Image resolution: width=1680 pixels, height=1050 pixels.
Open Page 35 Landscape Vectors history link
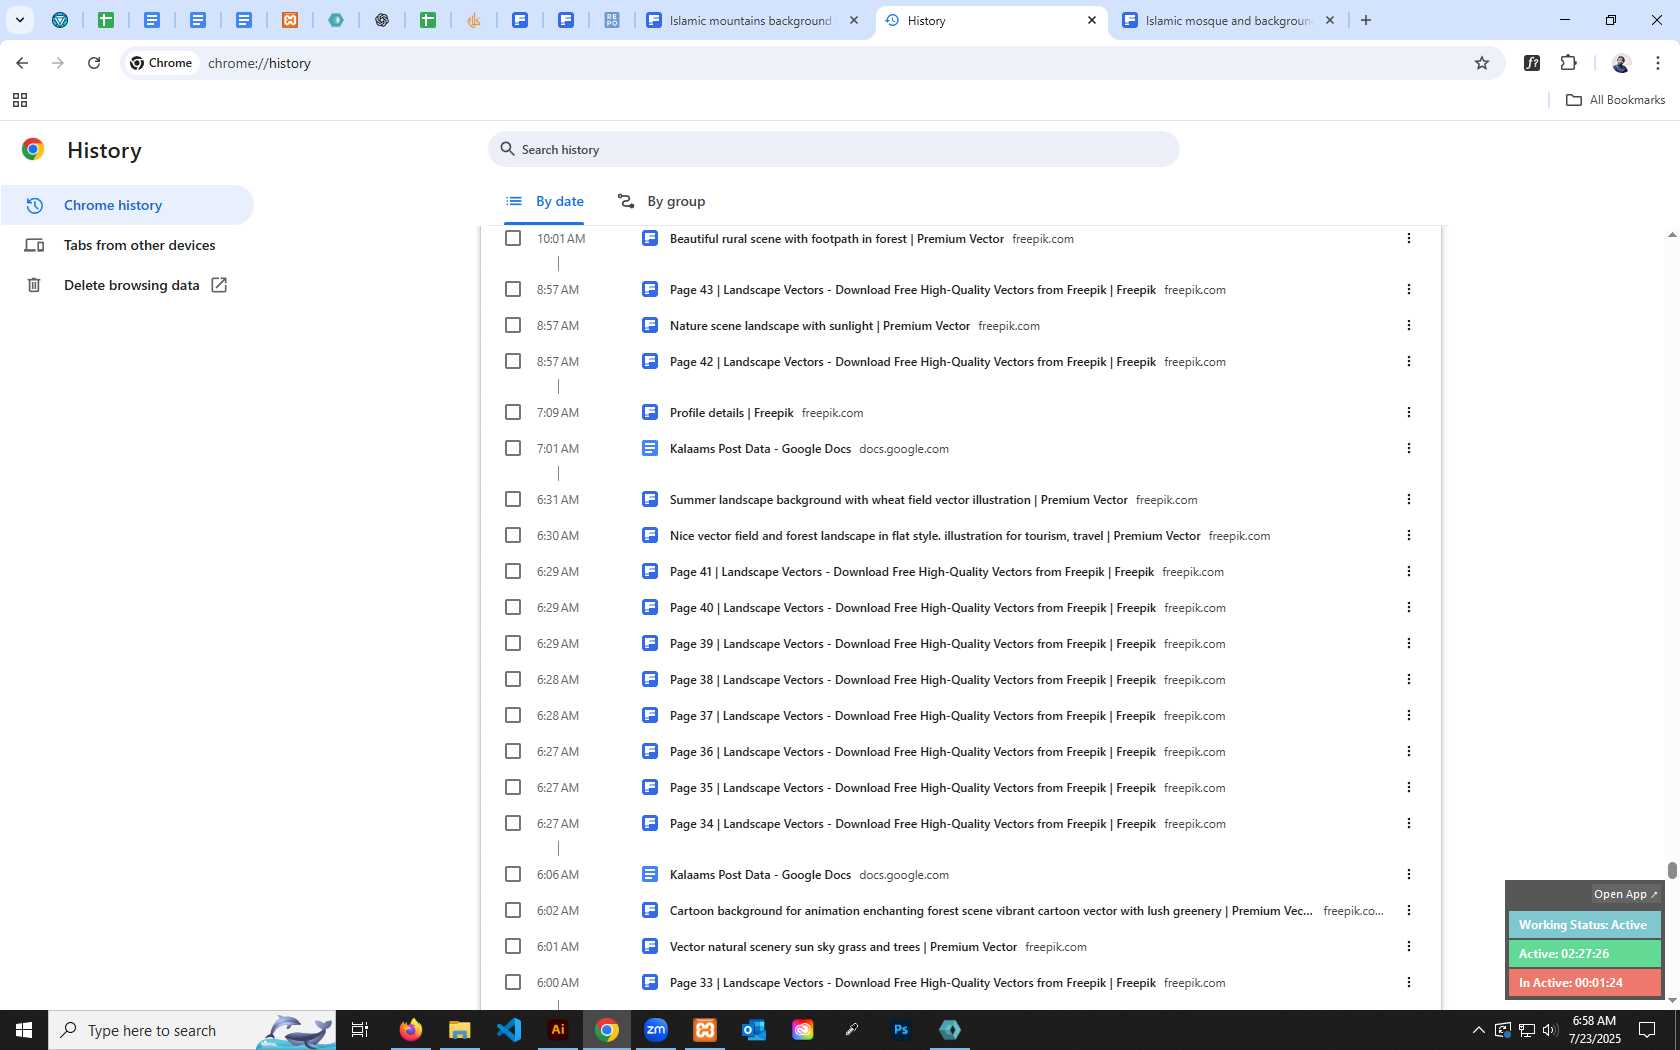pyautogui.click(x=913, y=788)
